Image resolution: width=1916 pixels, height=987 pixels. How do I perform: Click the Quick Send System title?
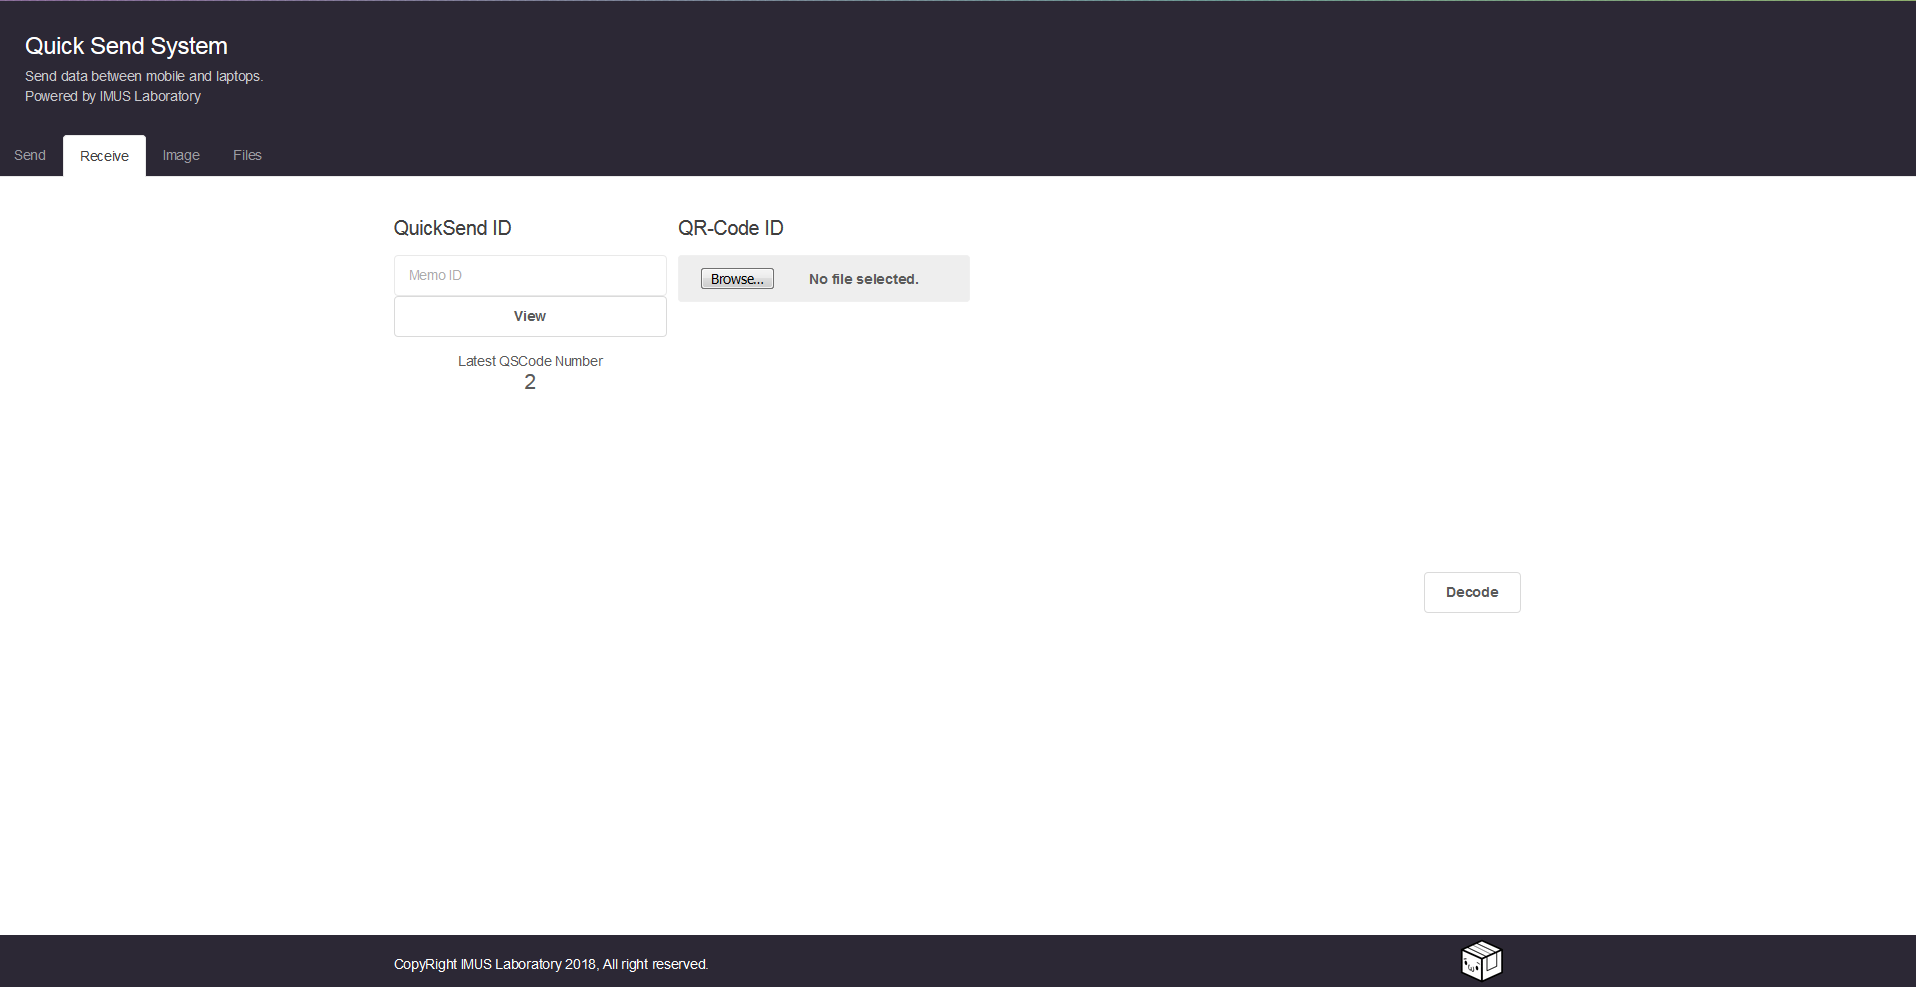click(126, 46)
